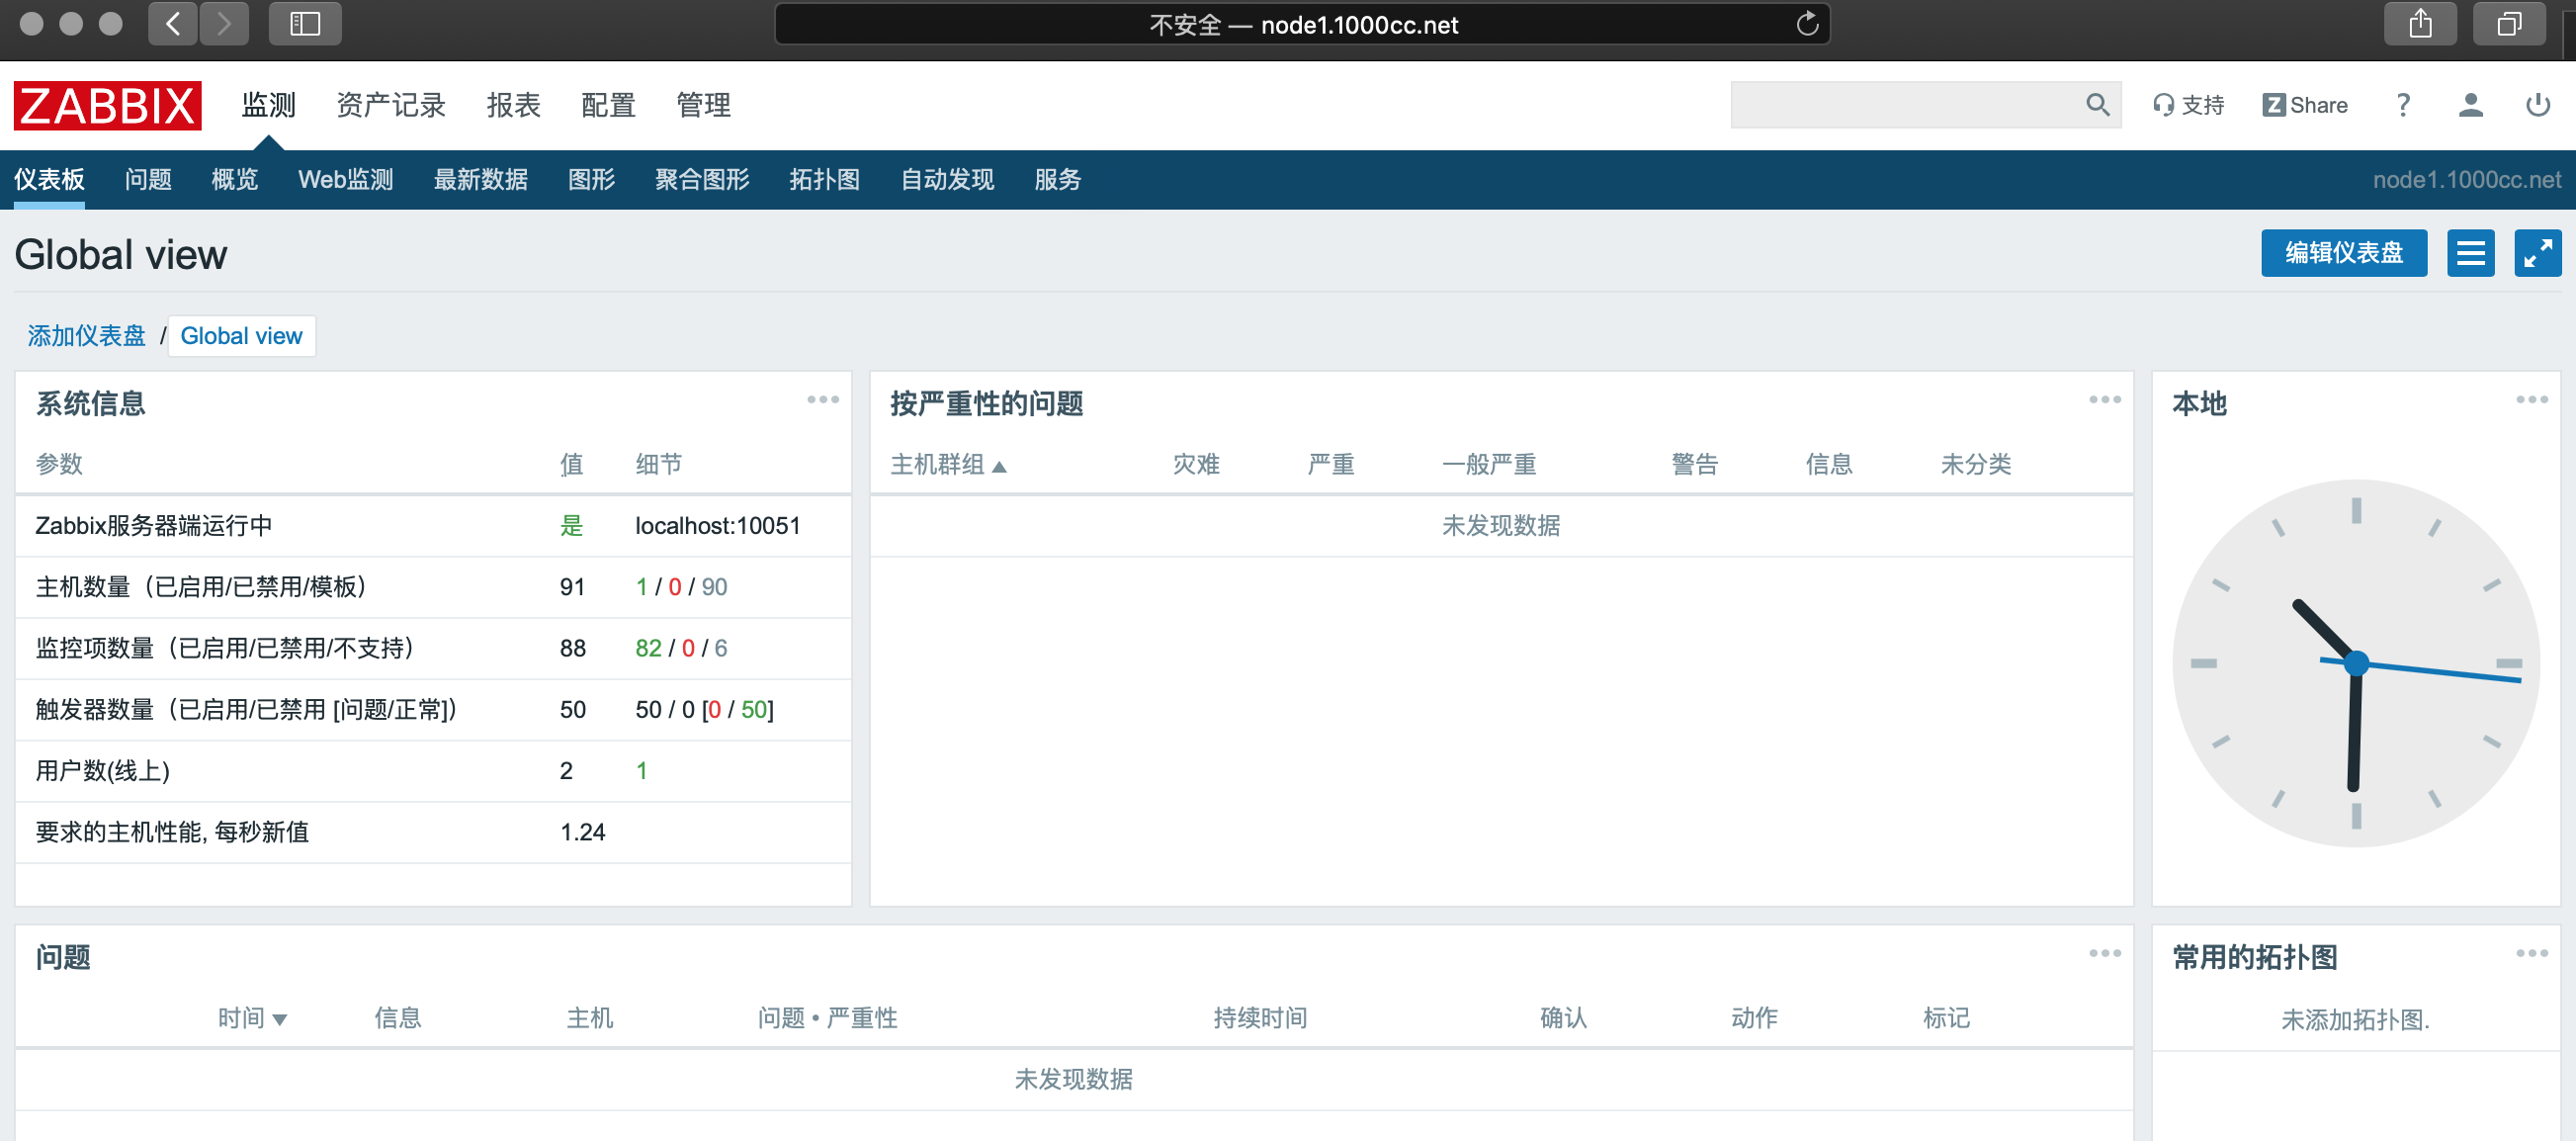
Task: Open the help question mark icon
Action: pos(2403,105)
